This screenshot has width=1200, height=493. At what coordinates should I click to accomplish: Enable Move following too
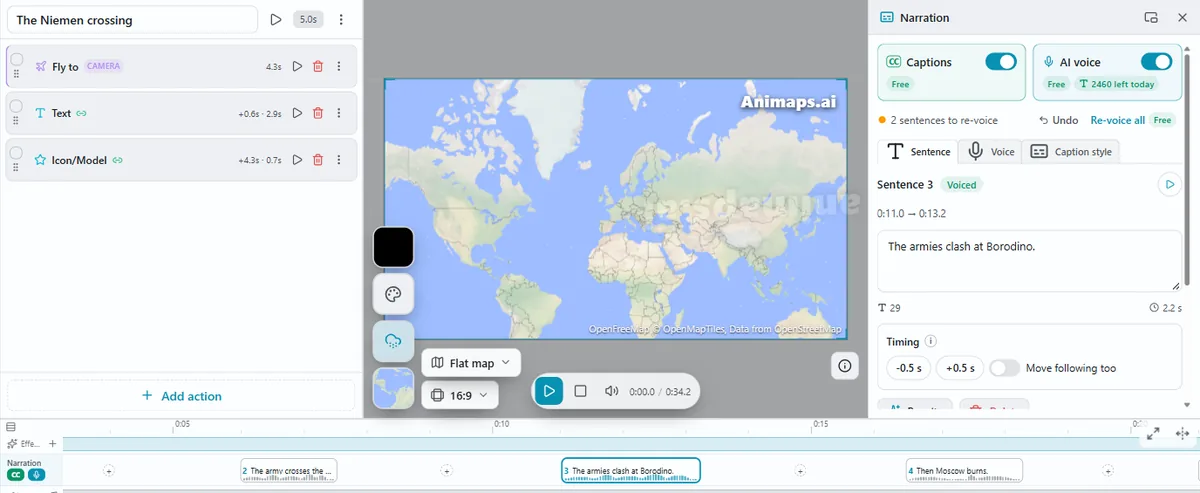pyautogui.click(x=1004, y=368)
